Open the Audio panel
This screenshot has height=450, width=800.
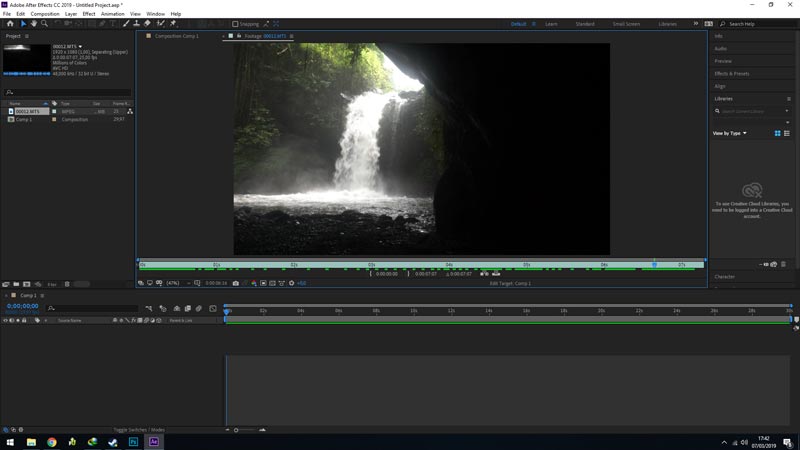tap(720, 48)
